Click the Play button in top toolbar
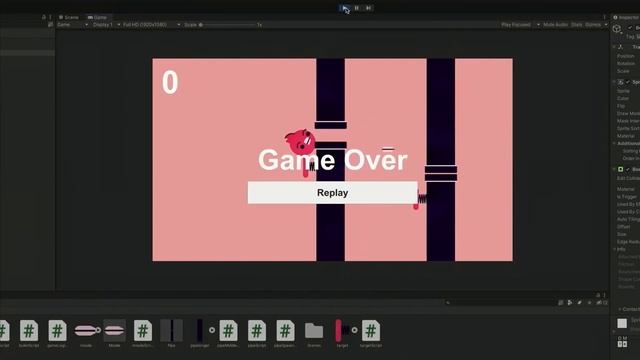This screenshot has height=360, width=640. (x=345, y=8)
